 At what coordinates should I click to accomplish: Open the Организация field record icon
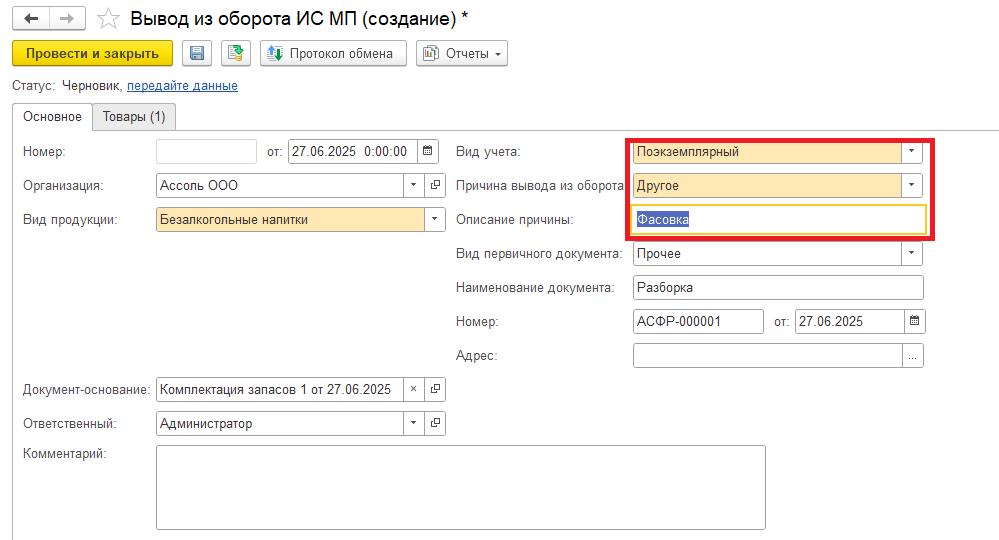coord(435,185)
